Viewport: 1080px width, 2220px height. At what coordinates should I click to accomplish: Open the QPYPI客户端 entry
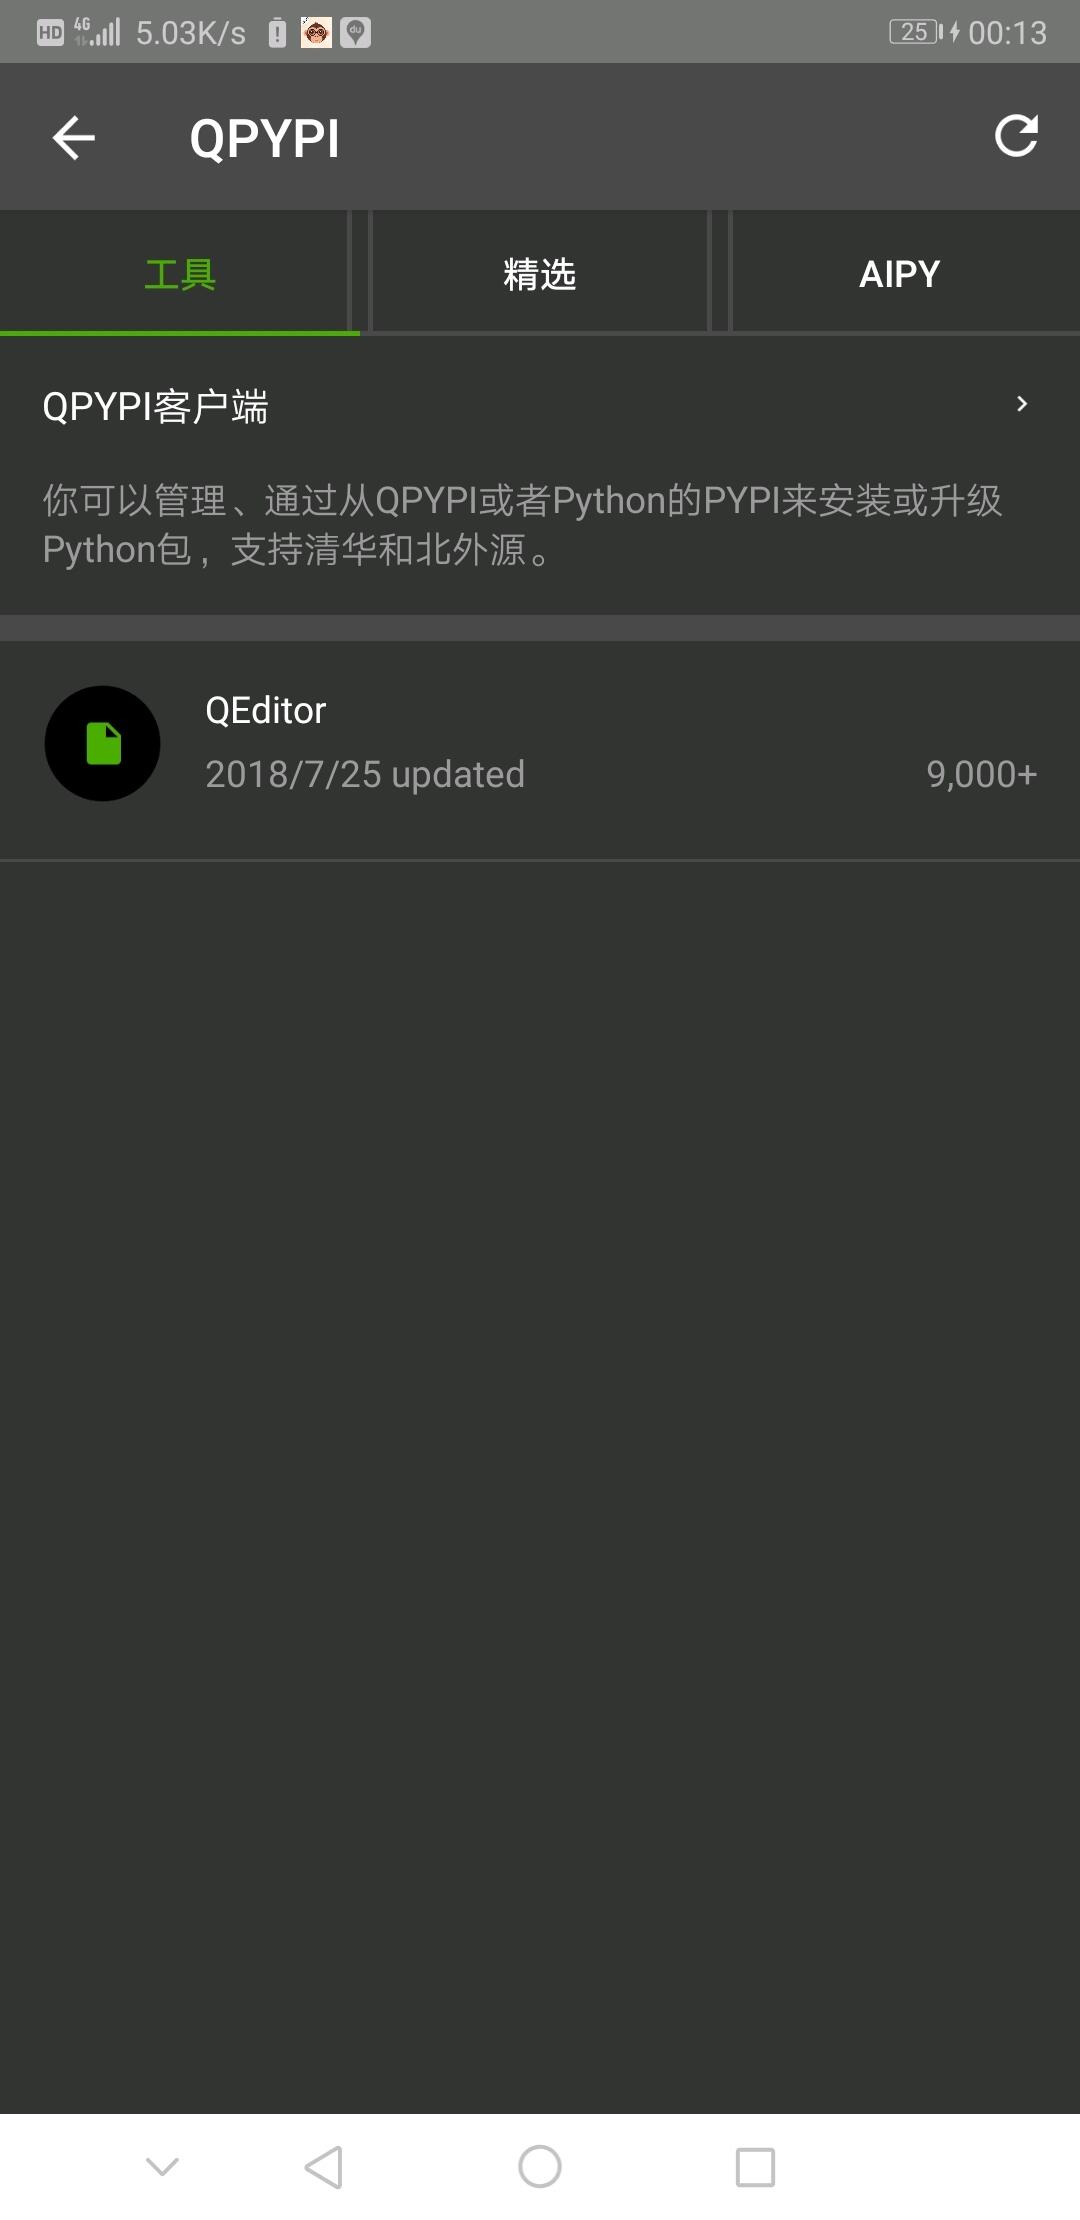tap(540, 475)
